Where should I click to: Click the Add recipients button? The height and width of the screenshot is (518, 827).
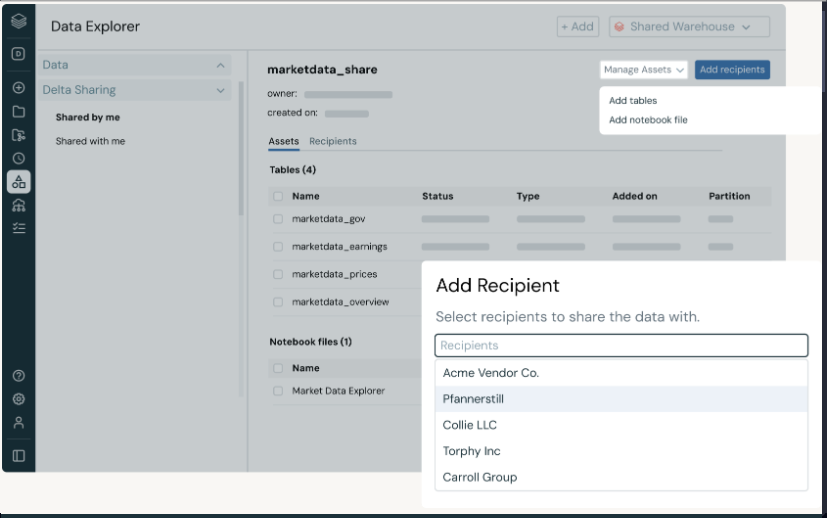[732, 70]
